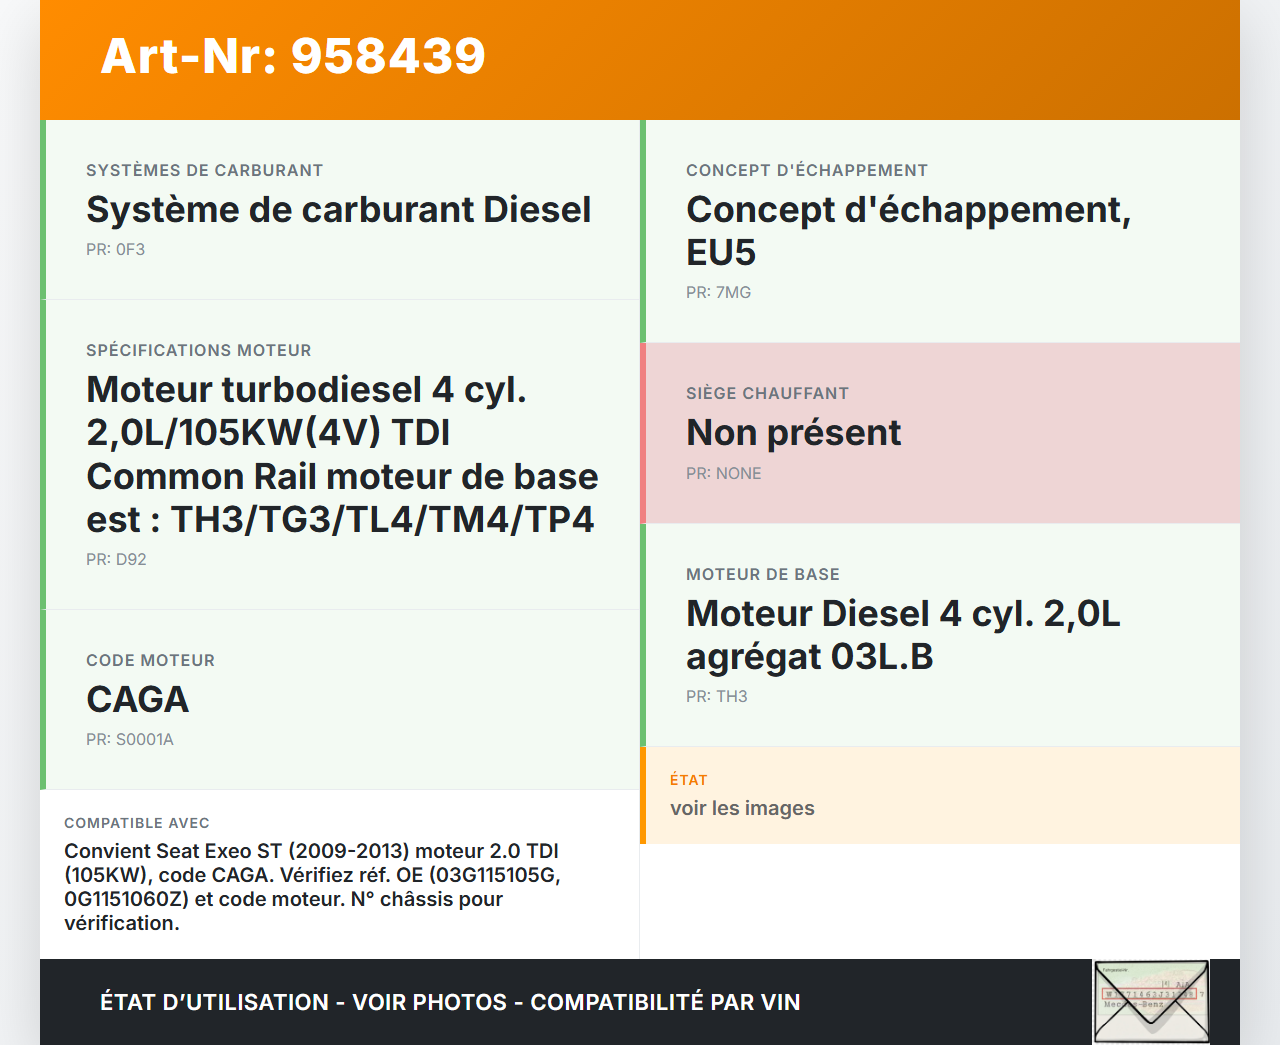Click the PR: D92 code
The height and width of the screenshot is (1046, 1280).
click(x=116, y=560)
